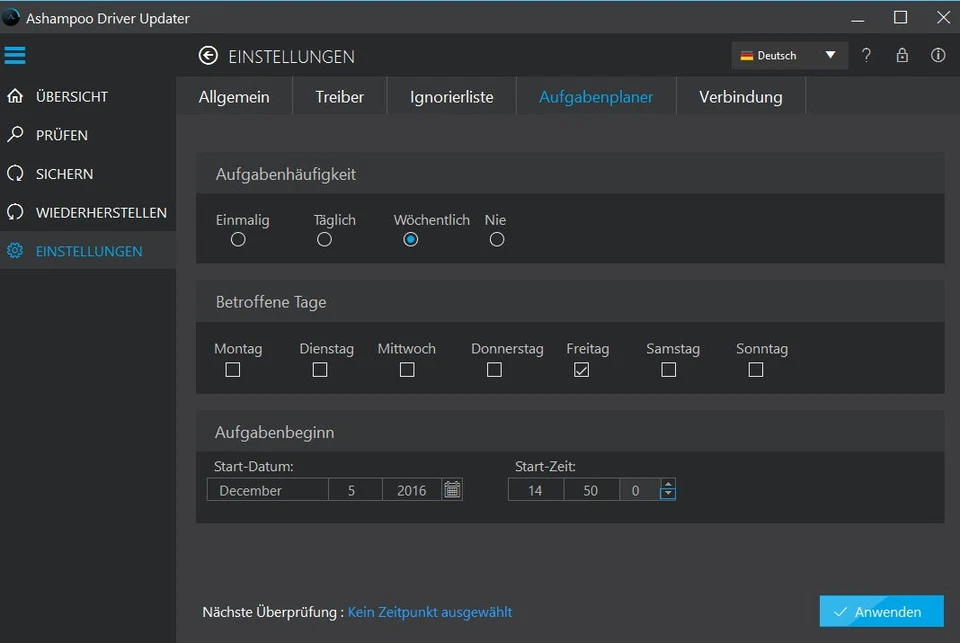Viewport: 960px width, 643px height.
Task: Switch to the Treiber tab
Action: point(340,97)
